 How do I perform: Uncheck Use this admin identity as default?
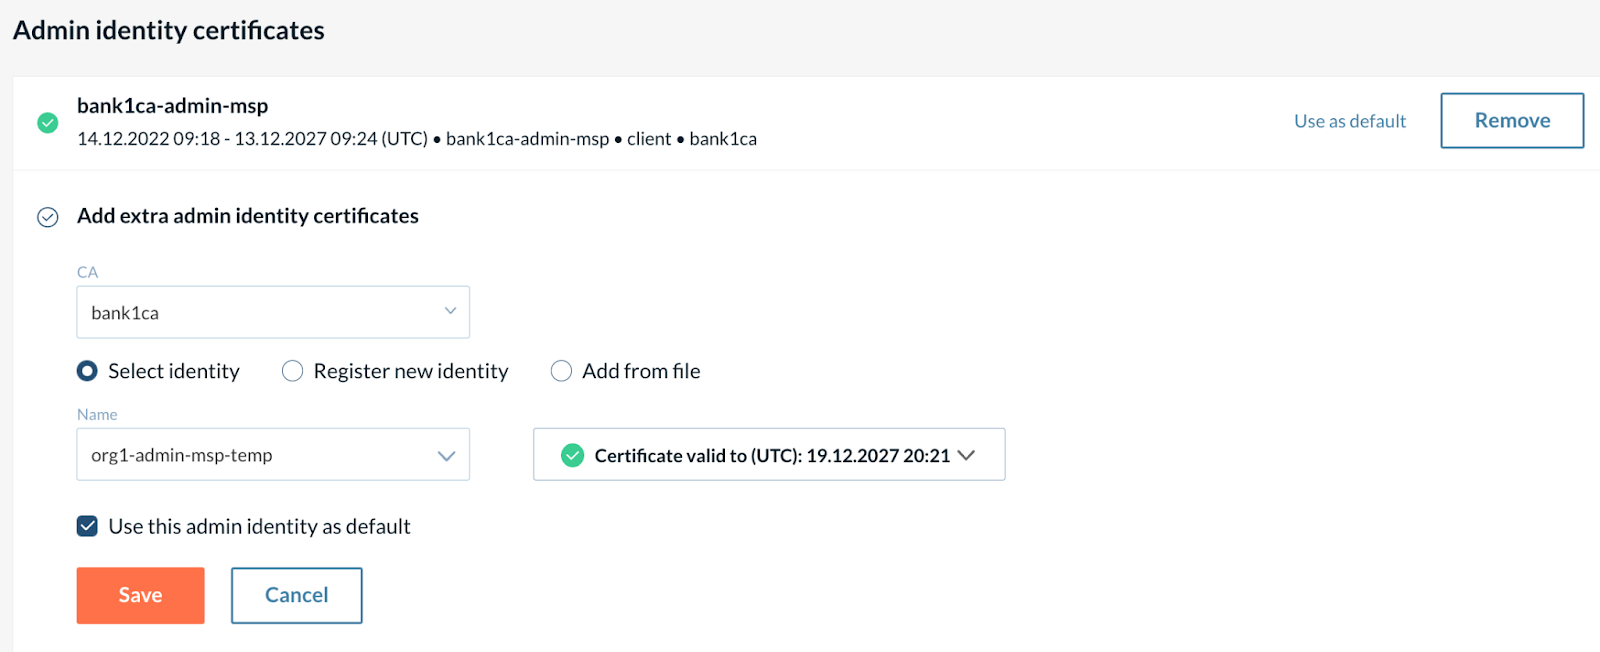87,526
